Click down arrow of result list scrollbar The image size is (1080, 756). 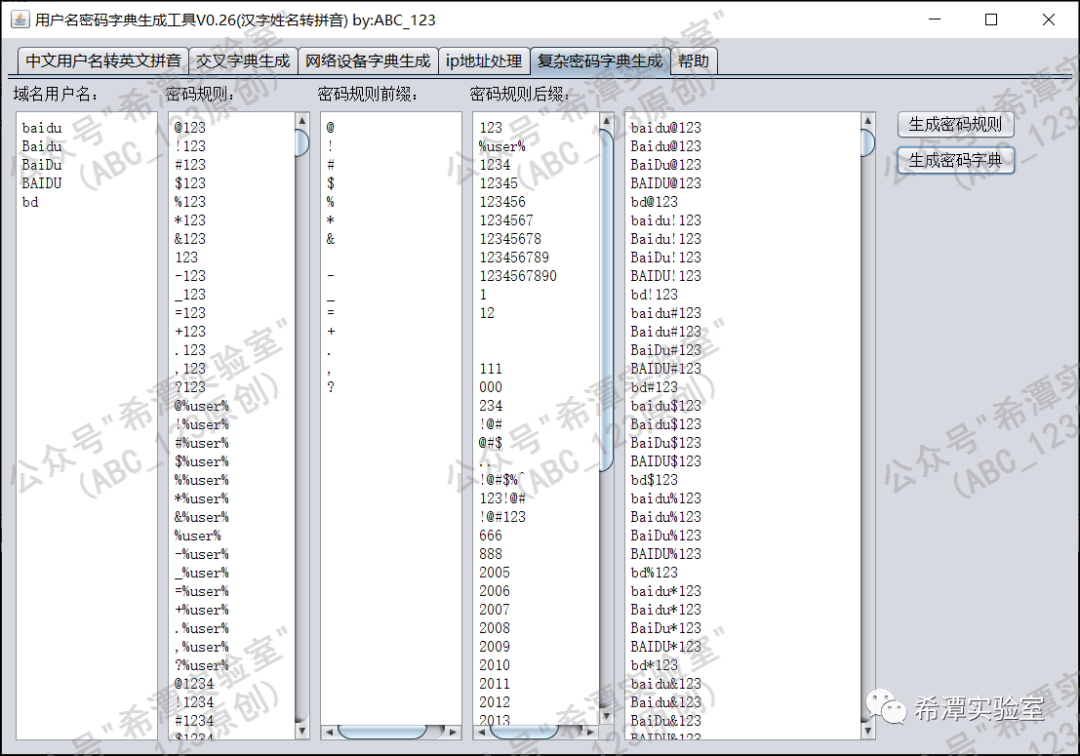868,731
